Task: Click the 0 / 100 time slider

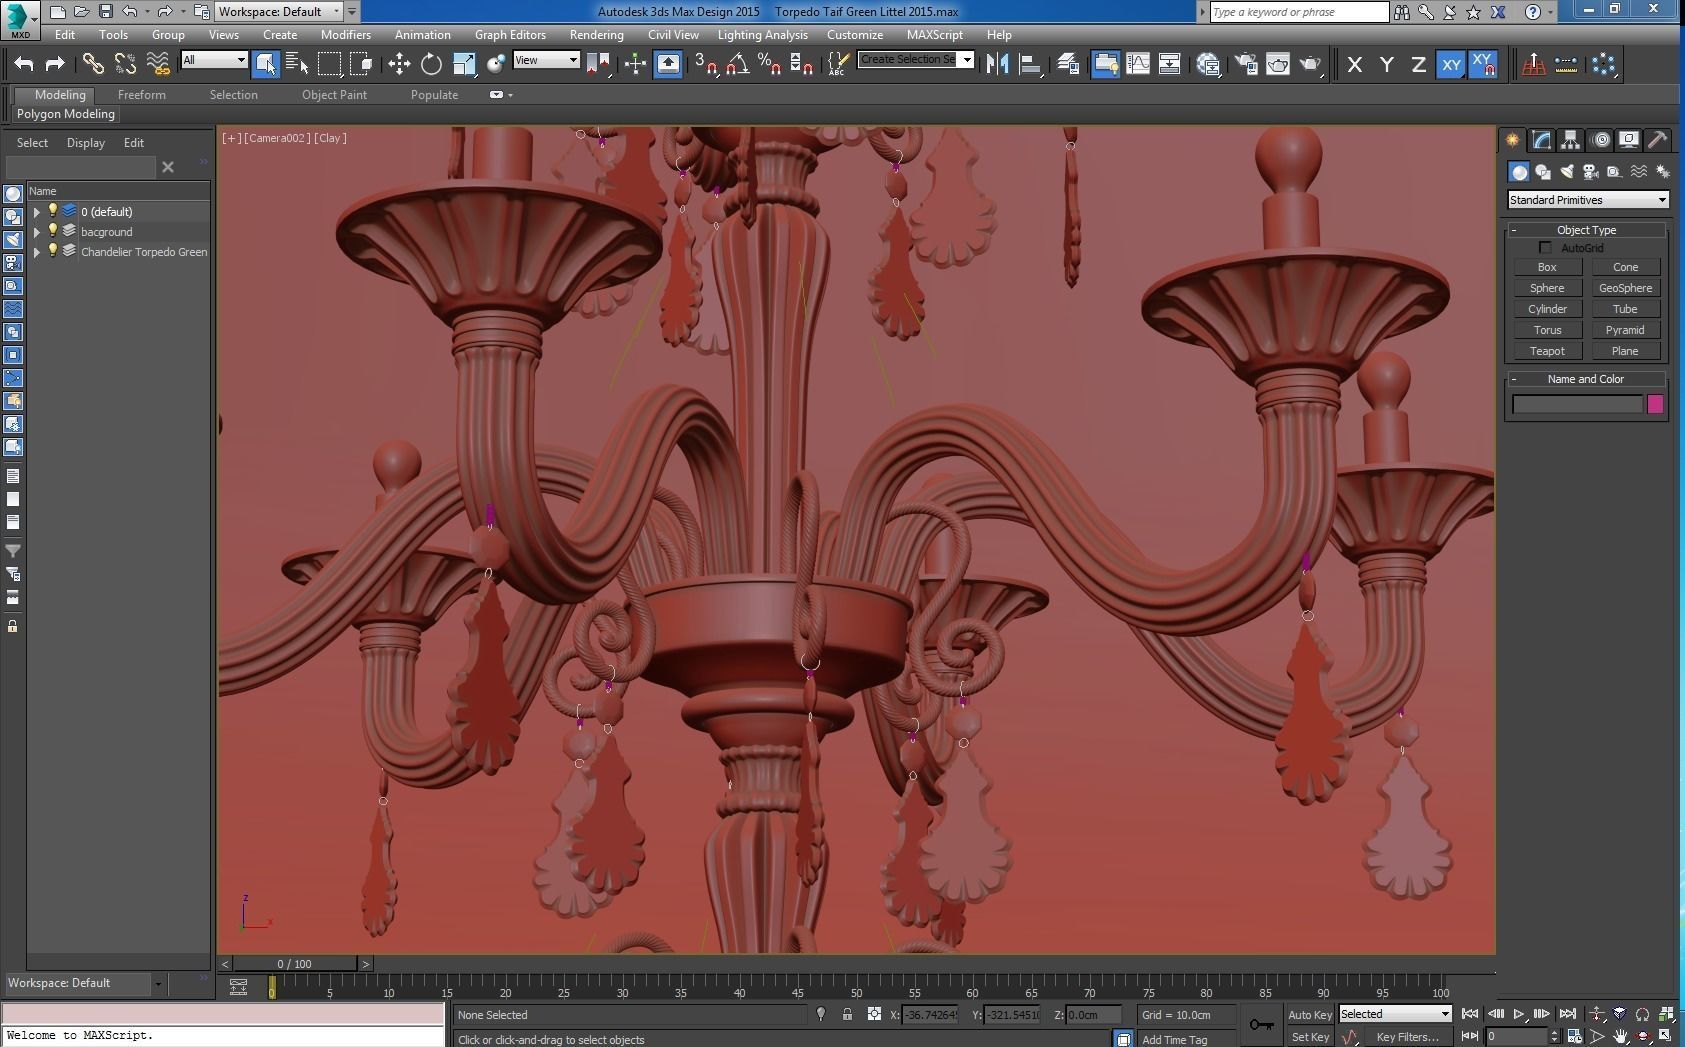Action: coord(295,964)
